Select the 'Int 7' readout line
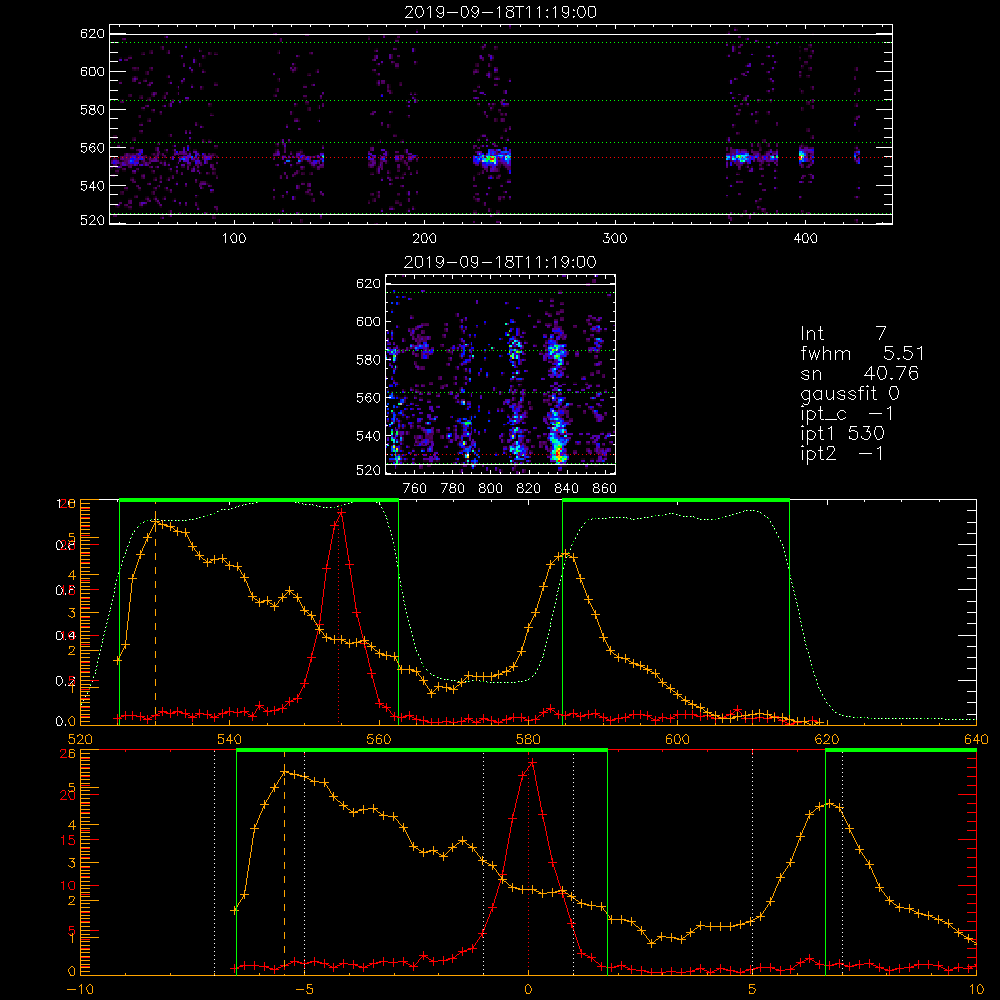 843,334
